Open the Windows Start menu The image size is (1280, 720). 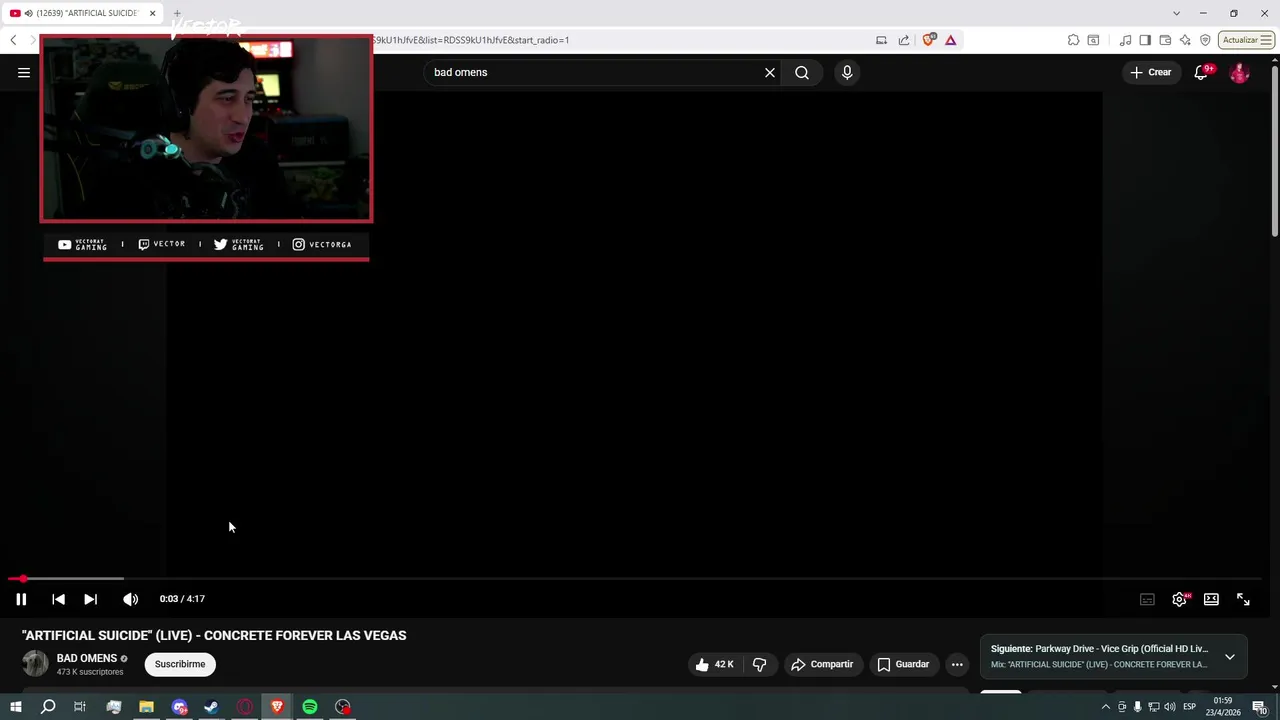[x=15, y=707]
